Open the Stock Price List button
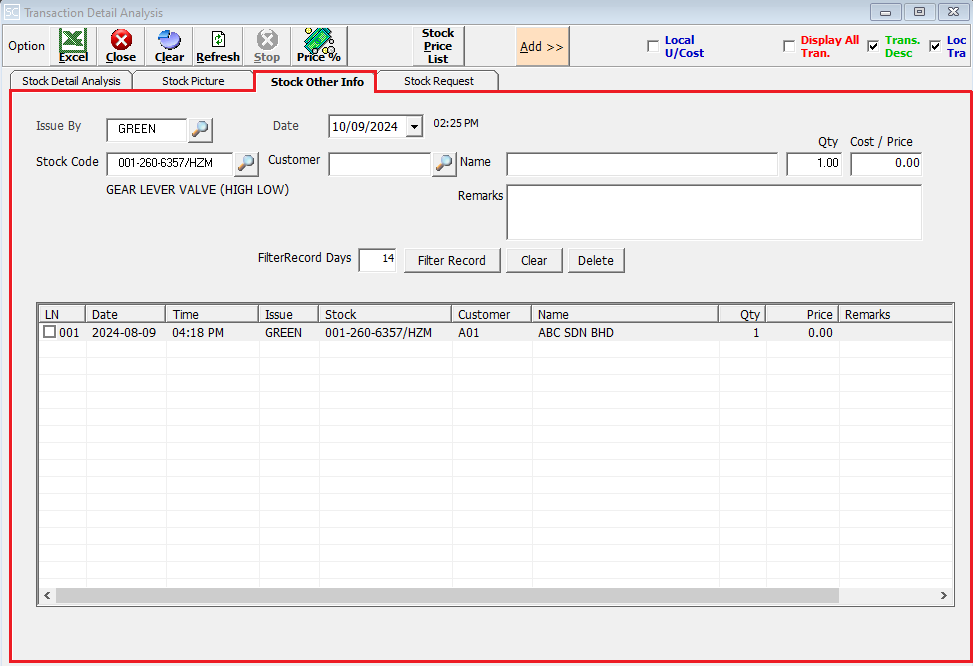 [438, 46]
